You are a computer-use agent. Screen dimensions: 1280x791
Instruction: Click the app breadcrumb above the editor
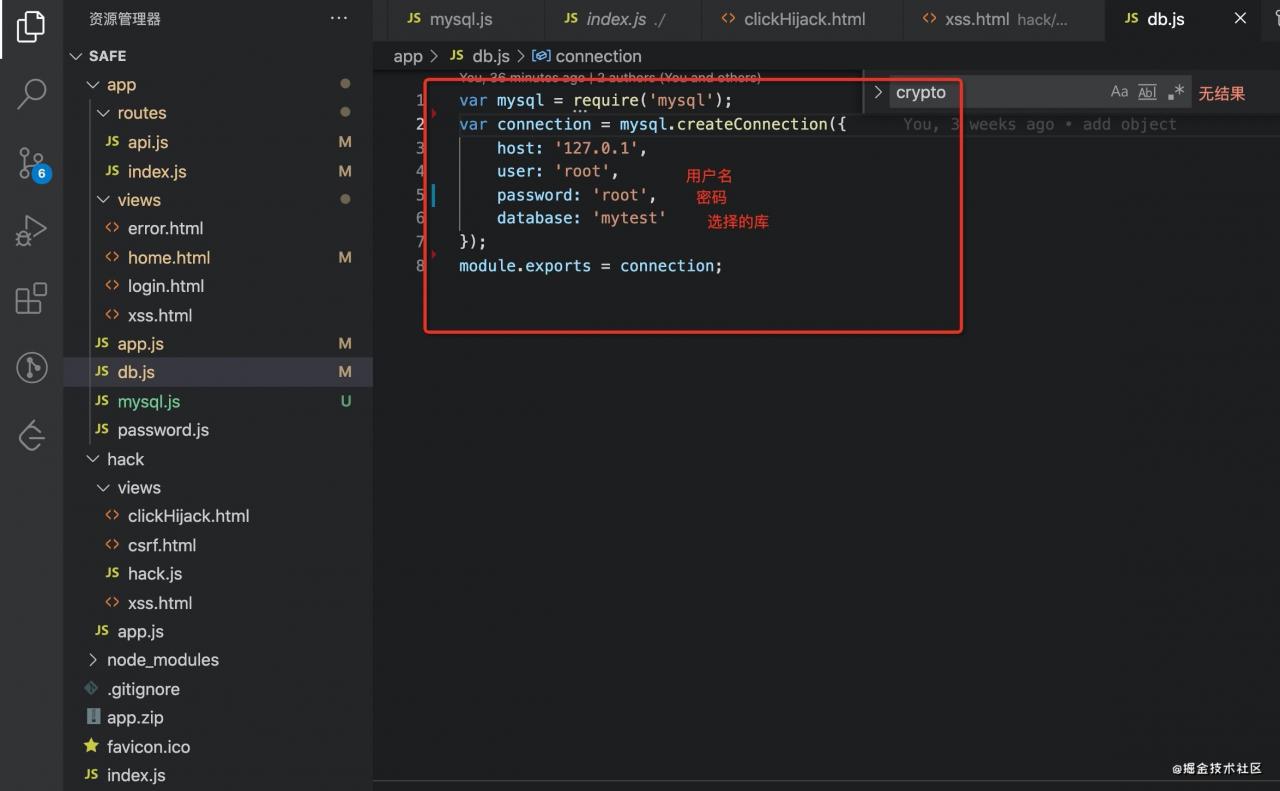click(408, 56)
